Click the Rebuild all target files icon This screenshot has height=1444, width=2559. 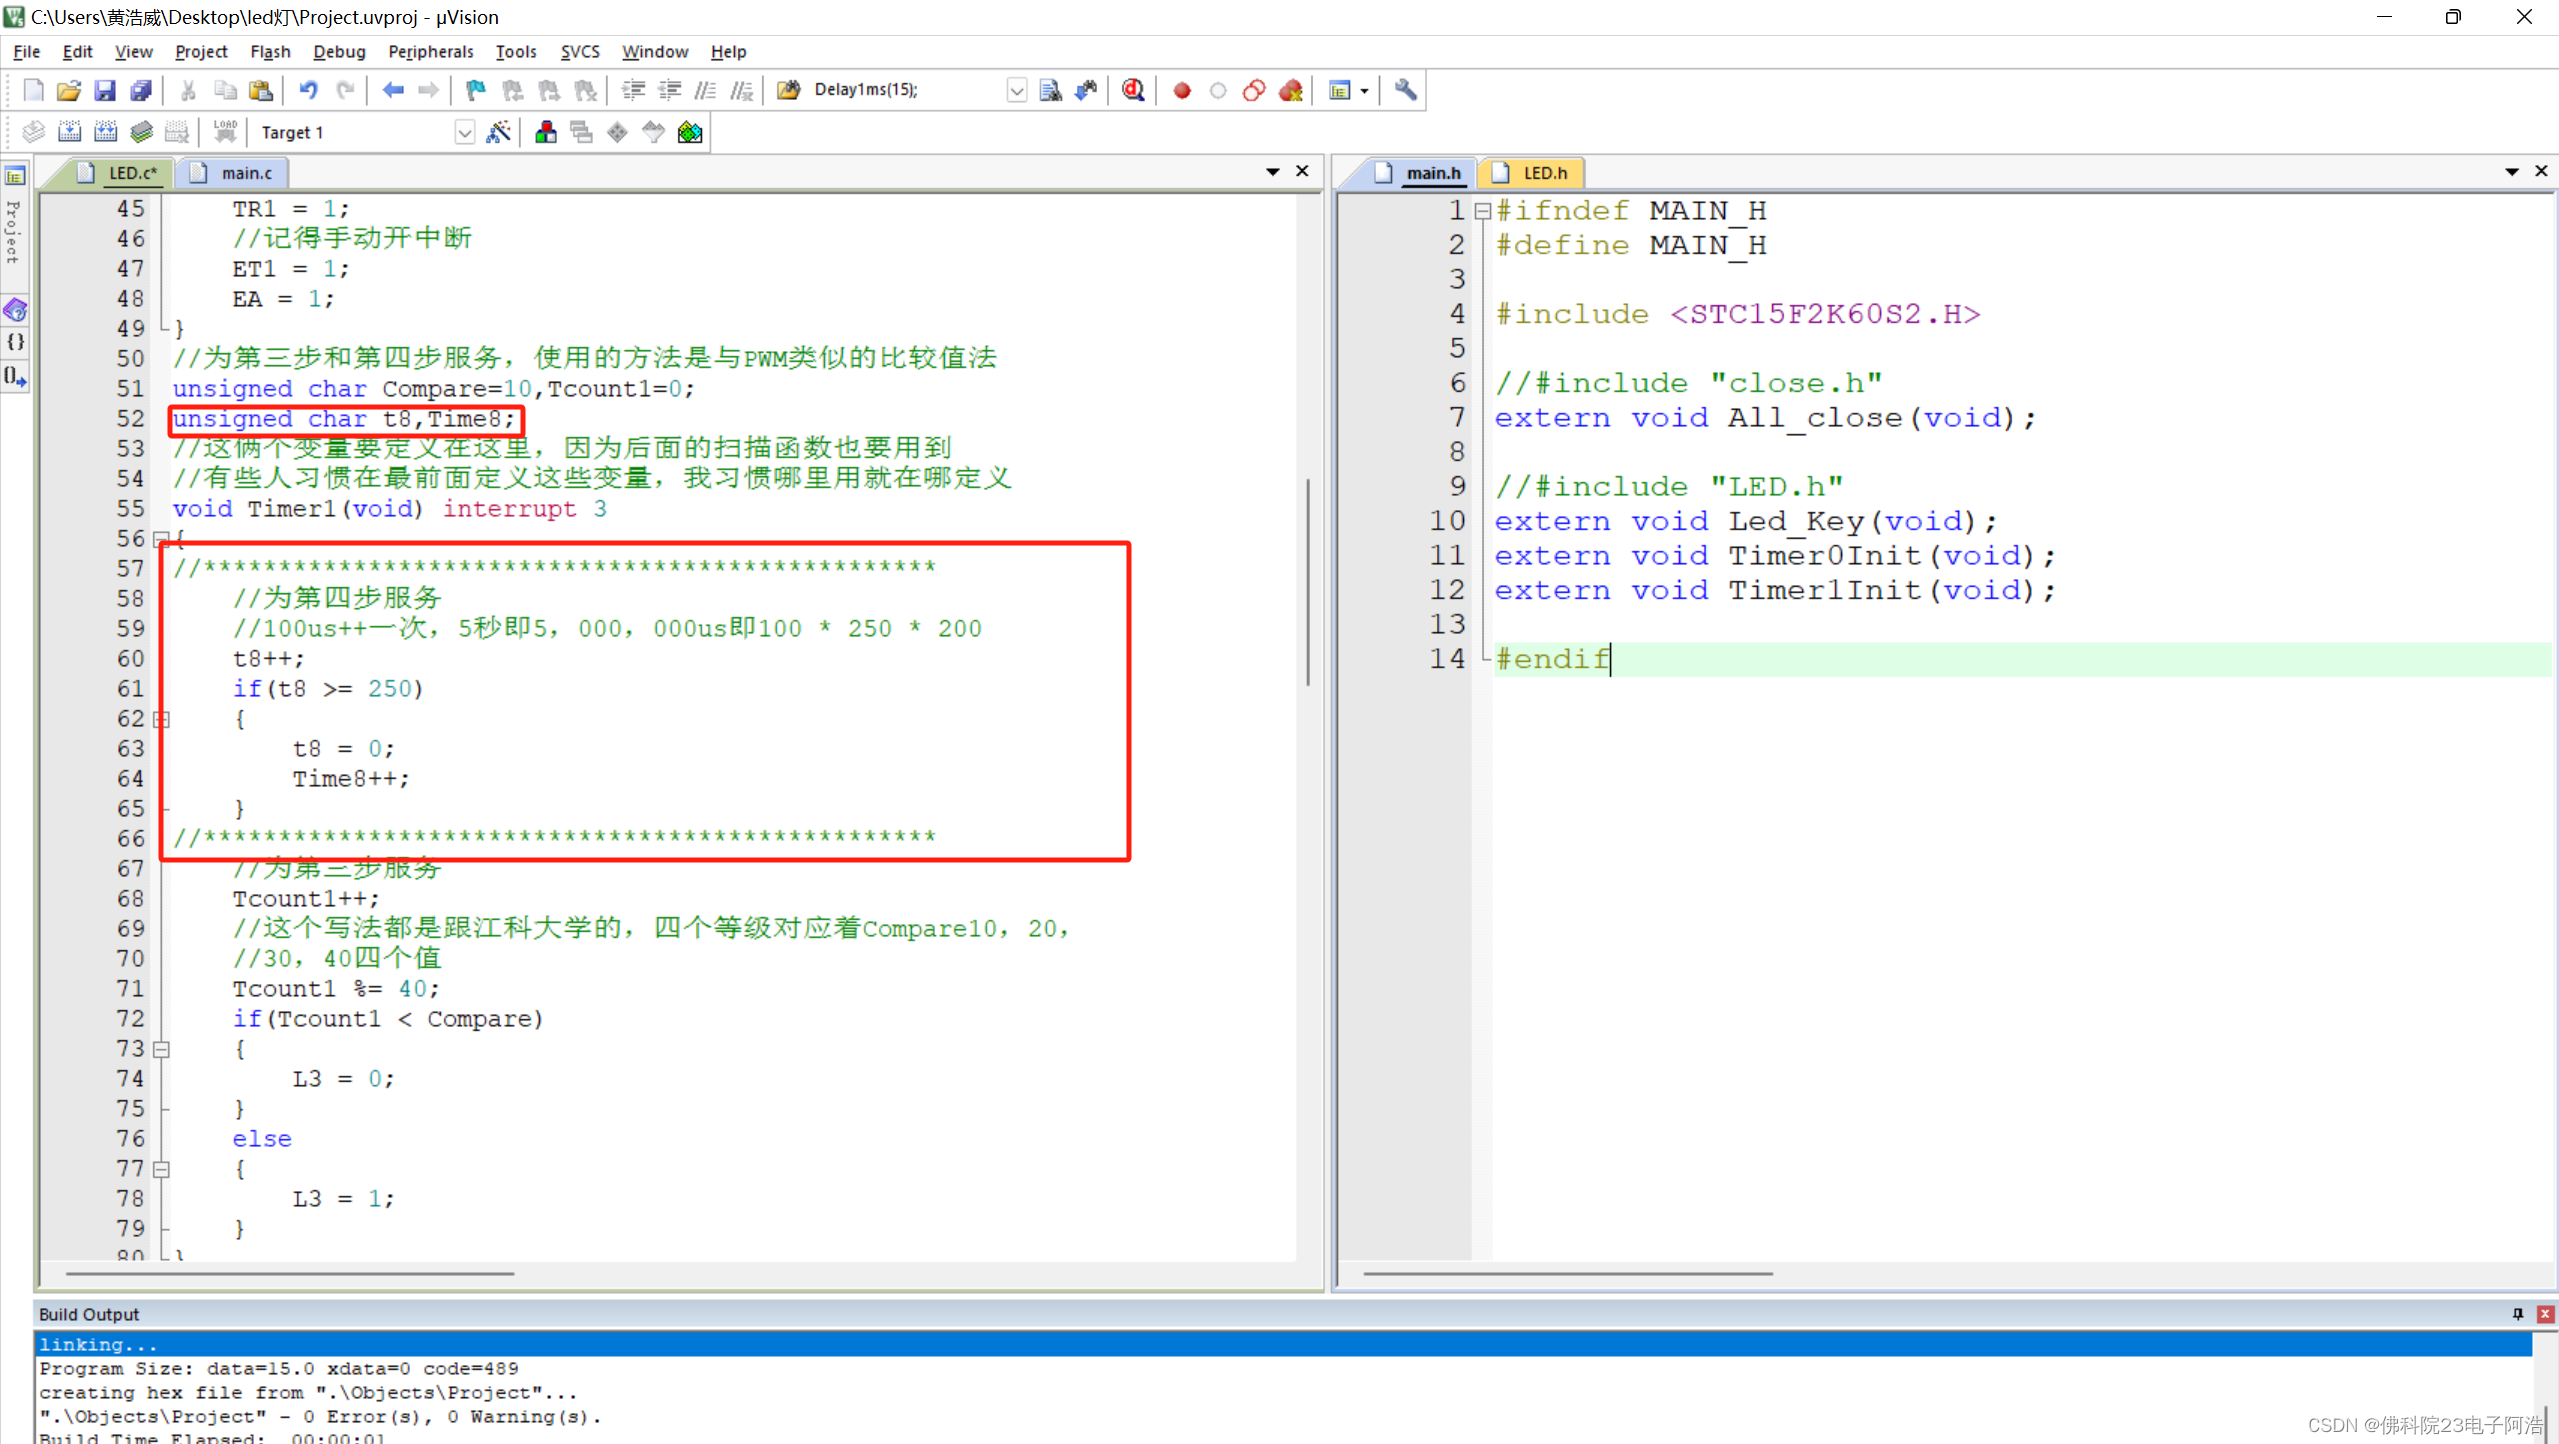pyautogui.click(x=105, y=132)
